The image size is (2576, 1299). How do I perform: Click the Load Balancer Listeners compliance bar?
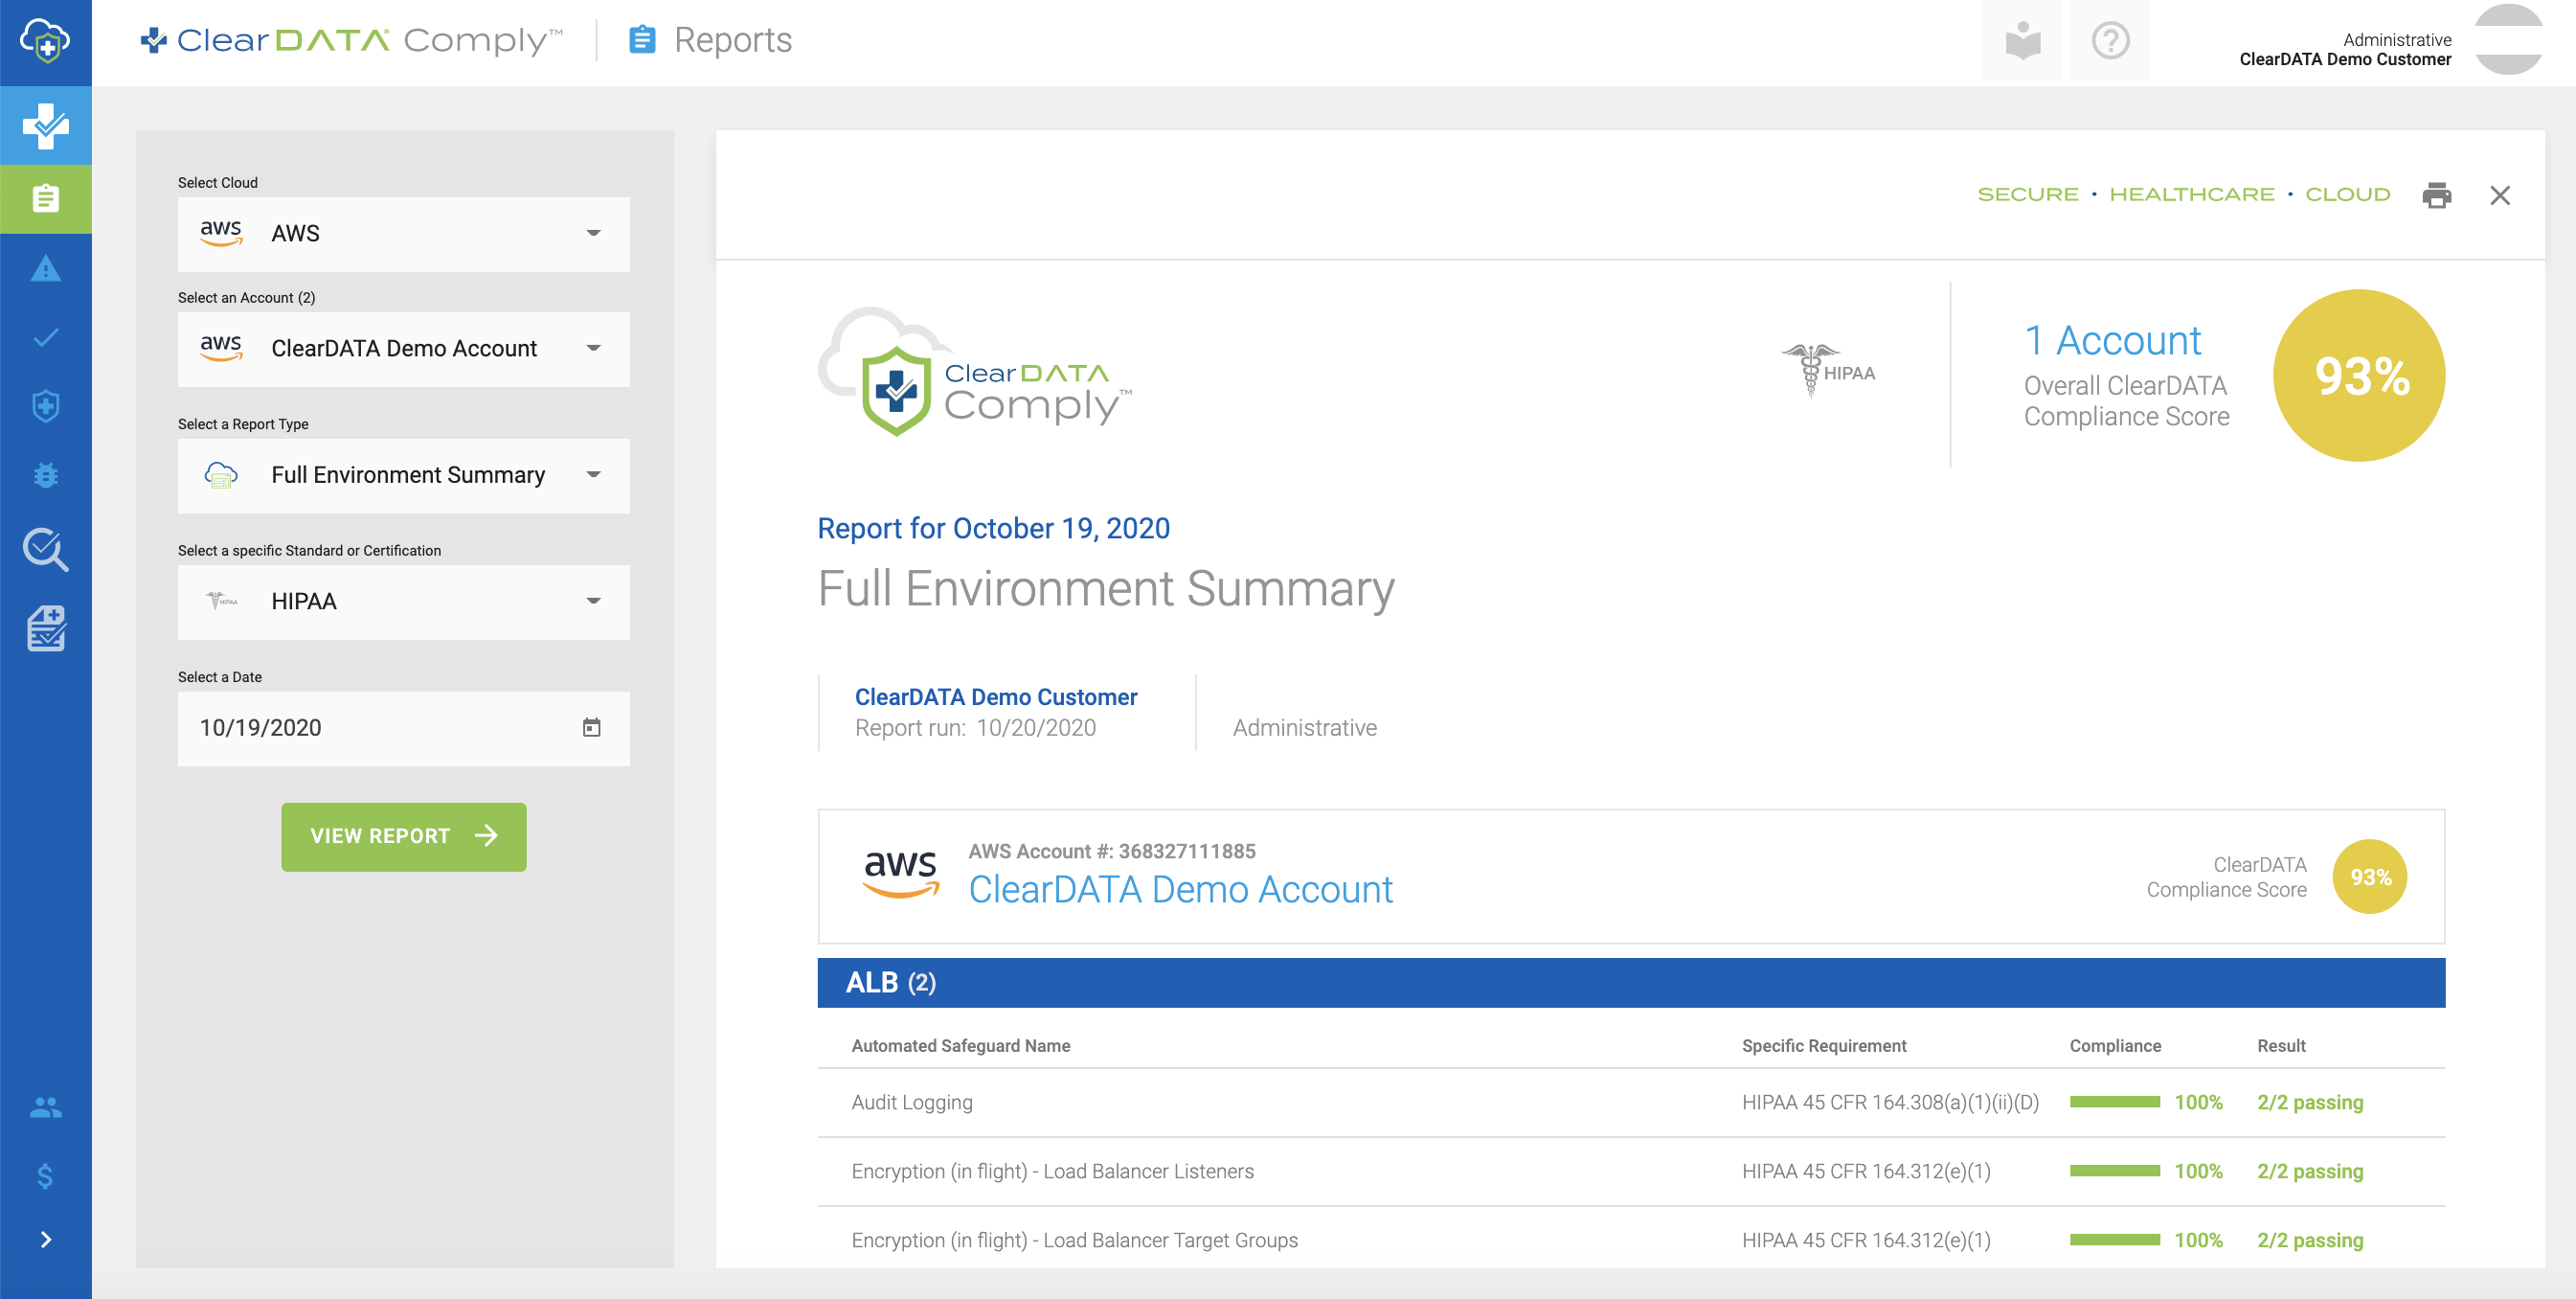[2114, 1171]
